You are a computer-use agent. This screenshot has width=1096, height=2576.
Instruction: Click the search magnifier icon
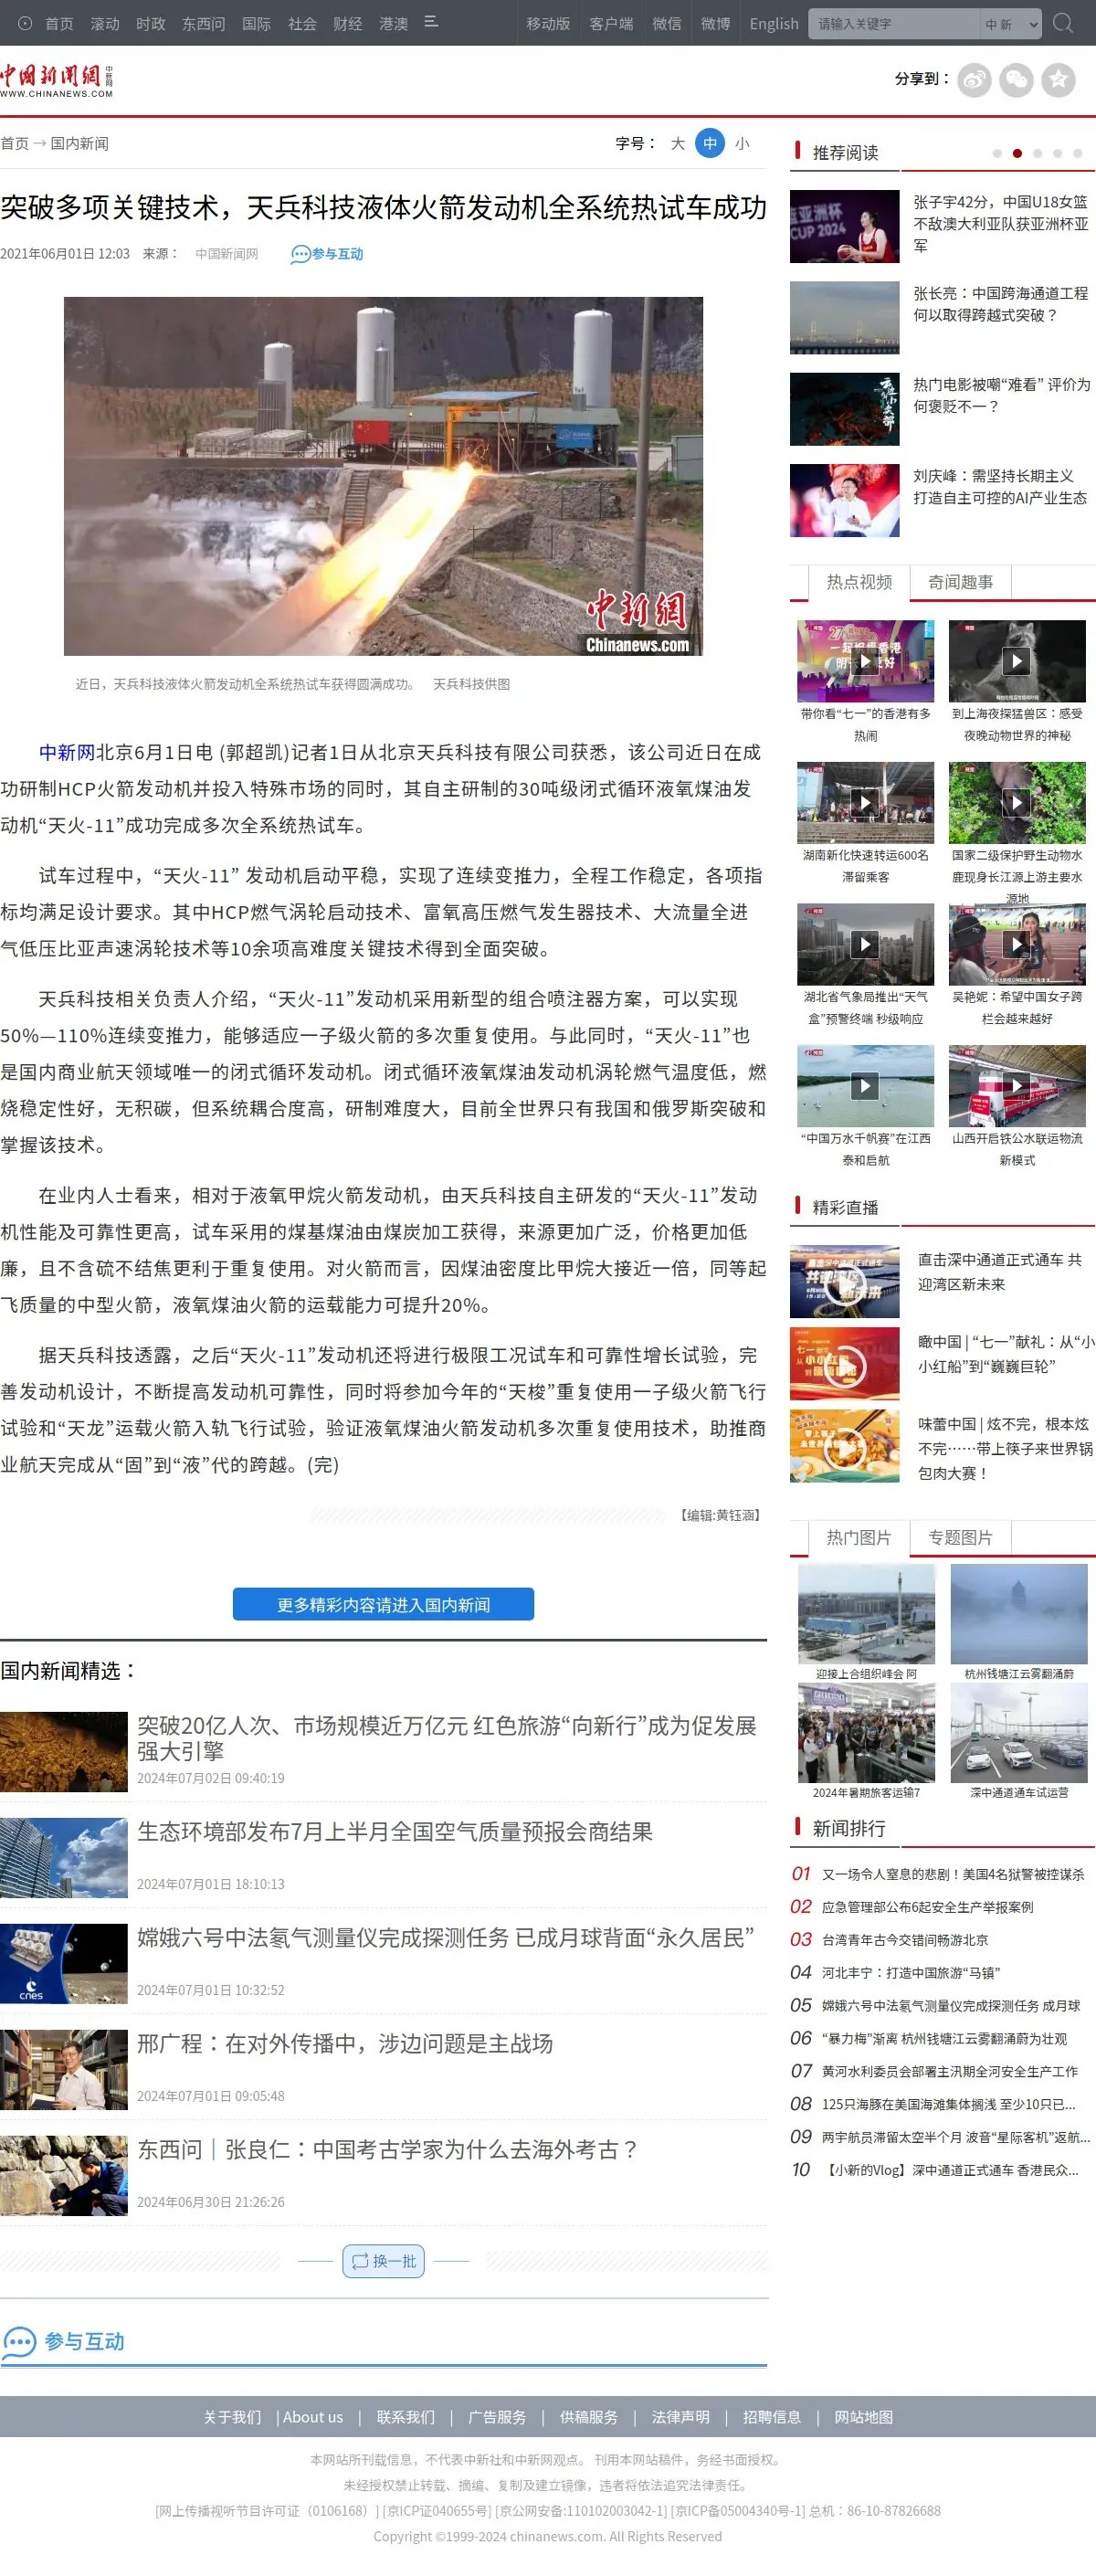(x=1063, y=23)
